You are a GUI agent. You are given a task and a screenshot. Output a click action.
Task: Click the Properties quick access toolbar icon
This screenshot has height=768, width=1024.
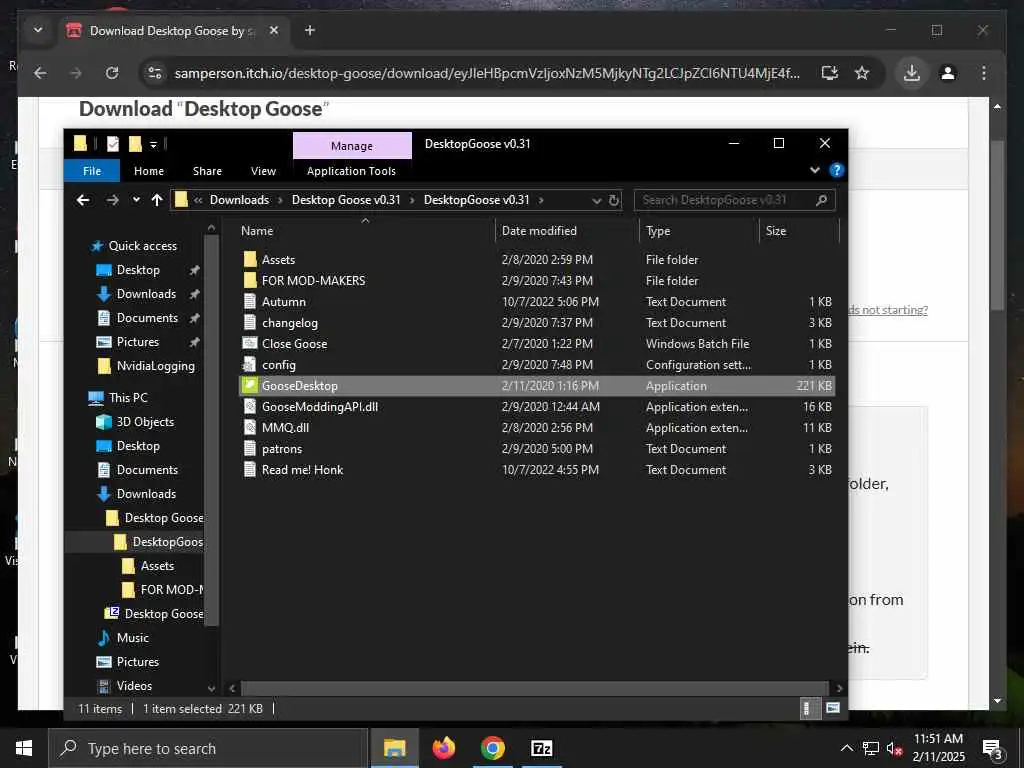click(113, 144)
